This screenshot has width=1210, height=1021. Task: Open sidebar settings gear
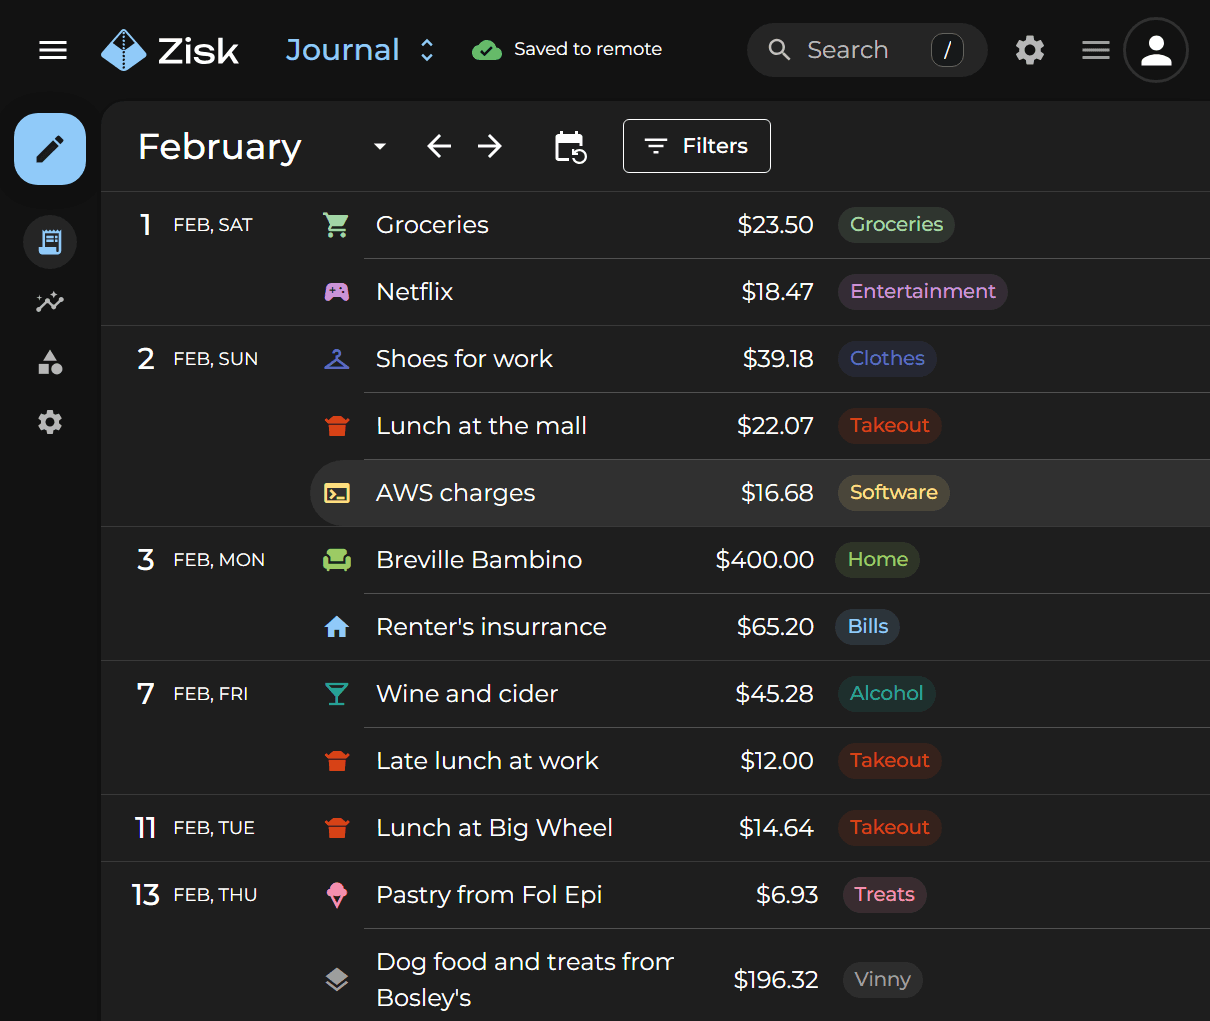click(x=50, y=422)
